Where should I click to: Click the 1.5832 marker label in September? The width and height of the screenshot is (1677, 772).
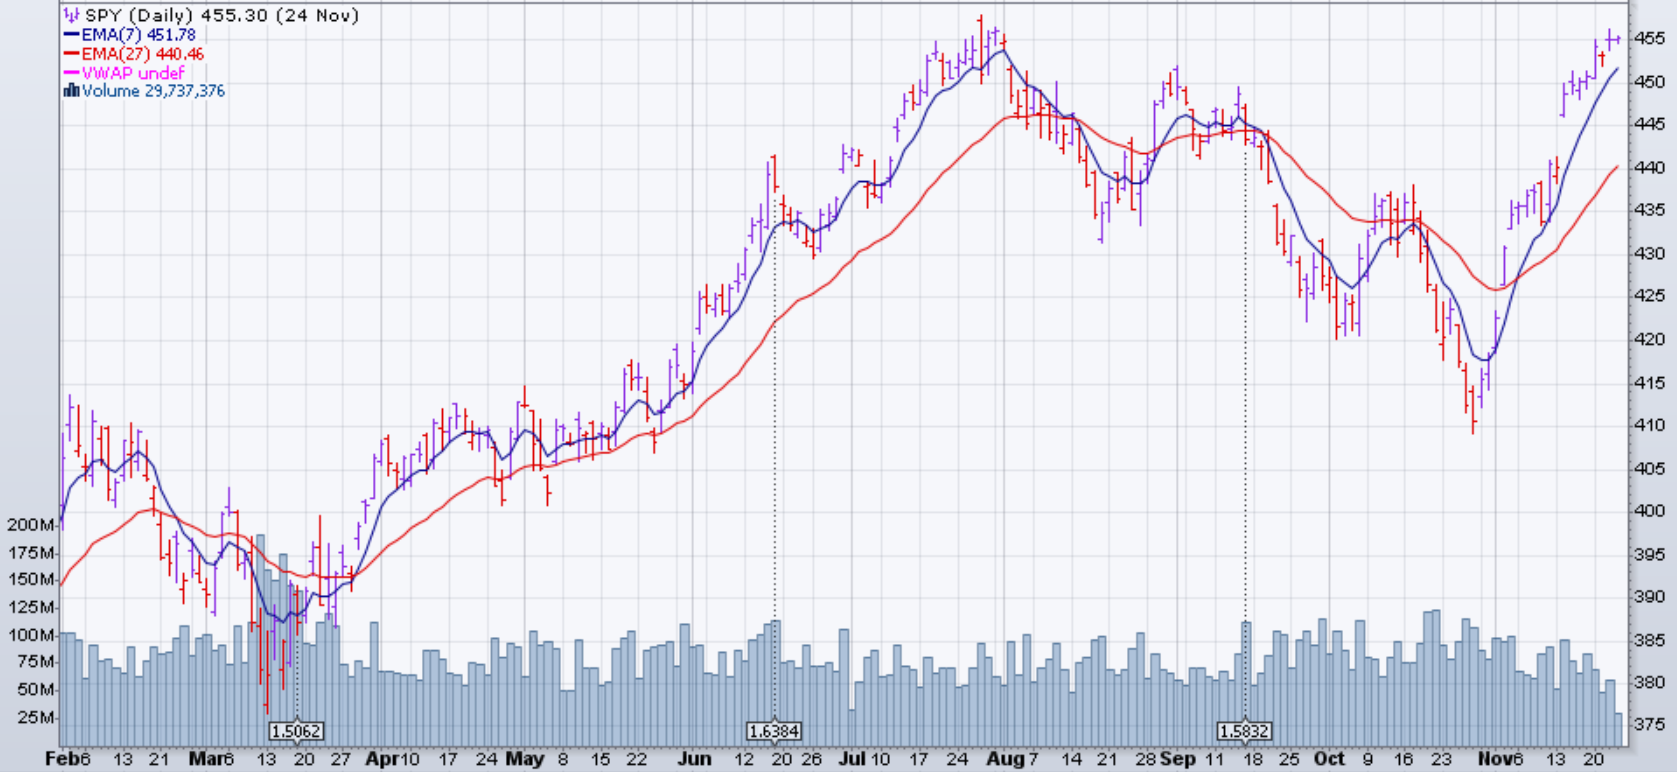pyautogui.click(x=1244, y=732)
